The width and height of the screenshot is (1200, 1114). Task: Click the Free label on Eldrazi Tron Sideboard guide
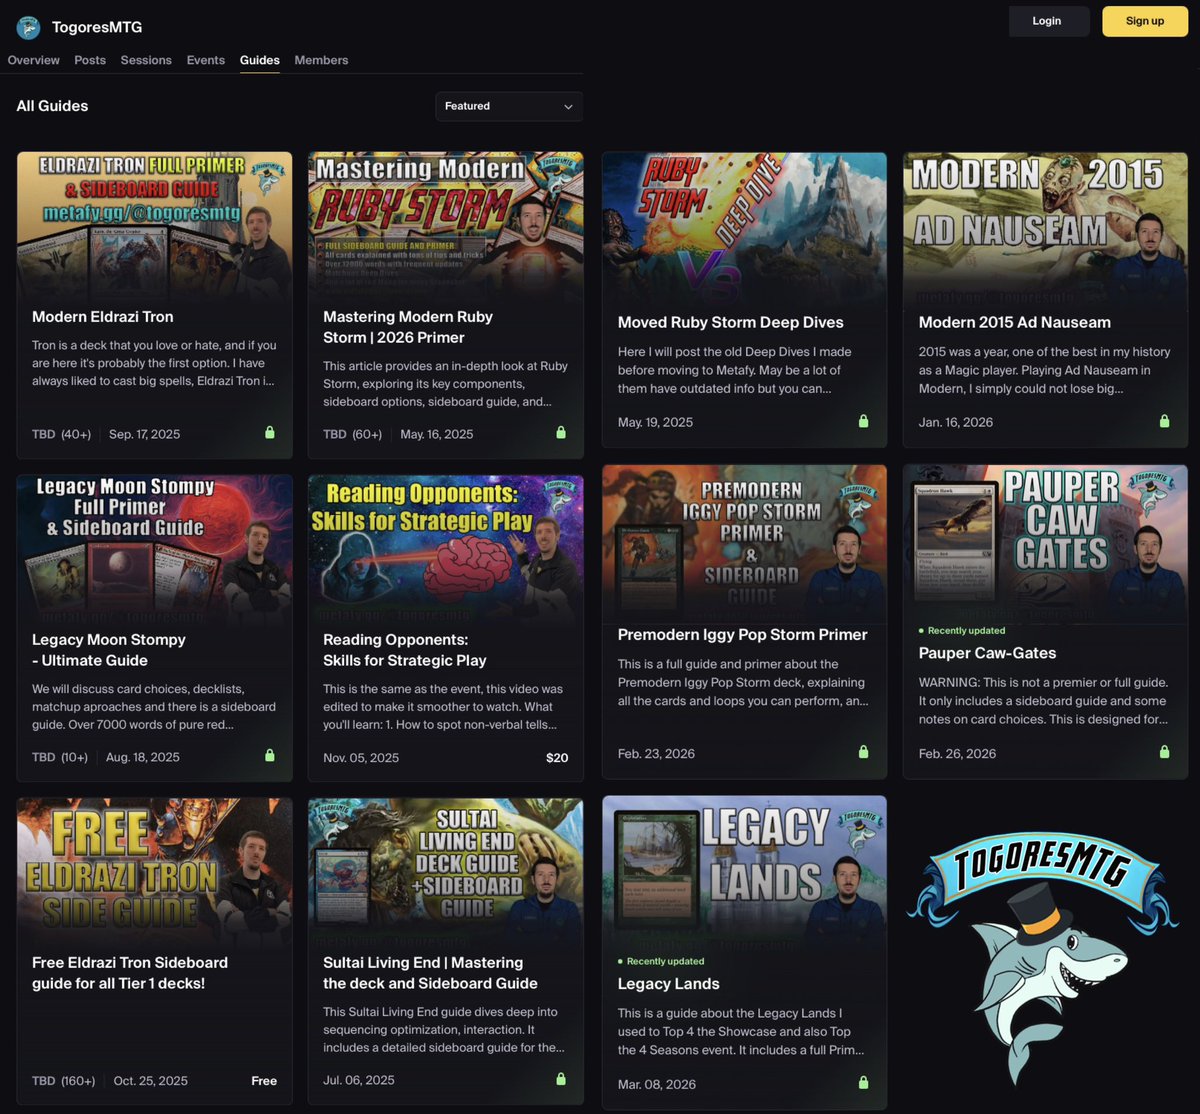coord(264,1080)
